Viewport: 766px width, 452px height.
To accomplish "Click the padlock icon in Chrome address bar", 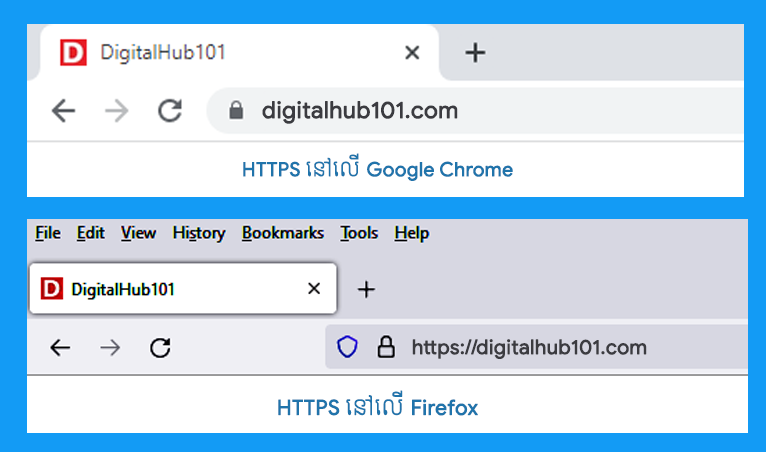I will [236, 110].
